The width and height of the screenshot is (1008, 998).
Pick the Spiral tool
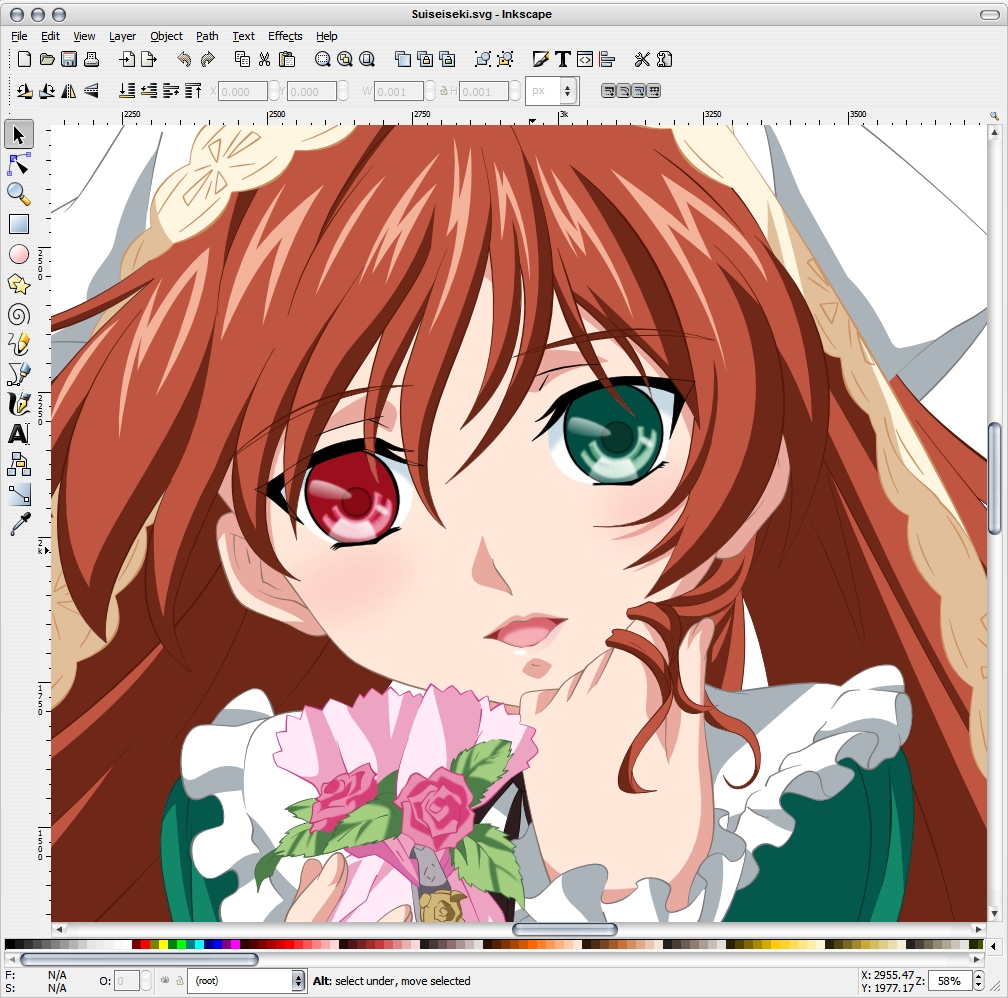coord(19,314)
